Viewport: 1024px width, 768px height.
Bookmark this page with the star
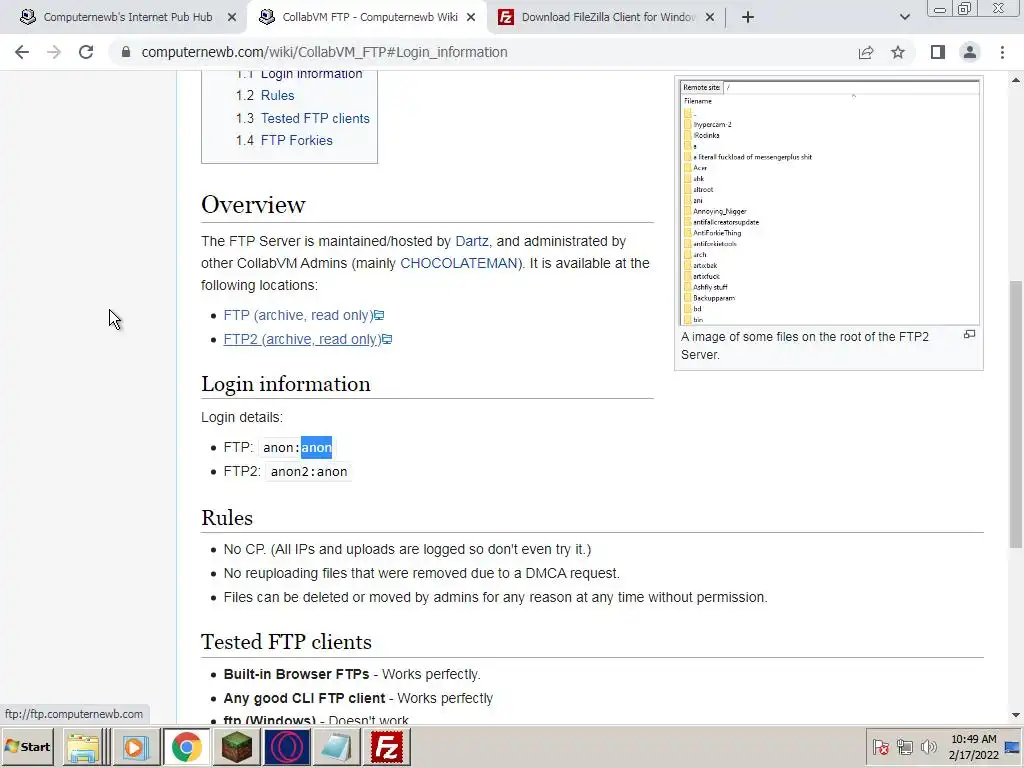point(898,52)
